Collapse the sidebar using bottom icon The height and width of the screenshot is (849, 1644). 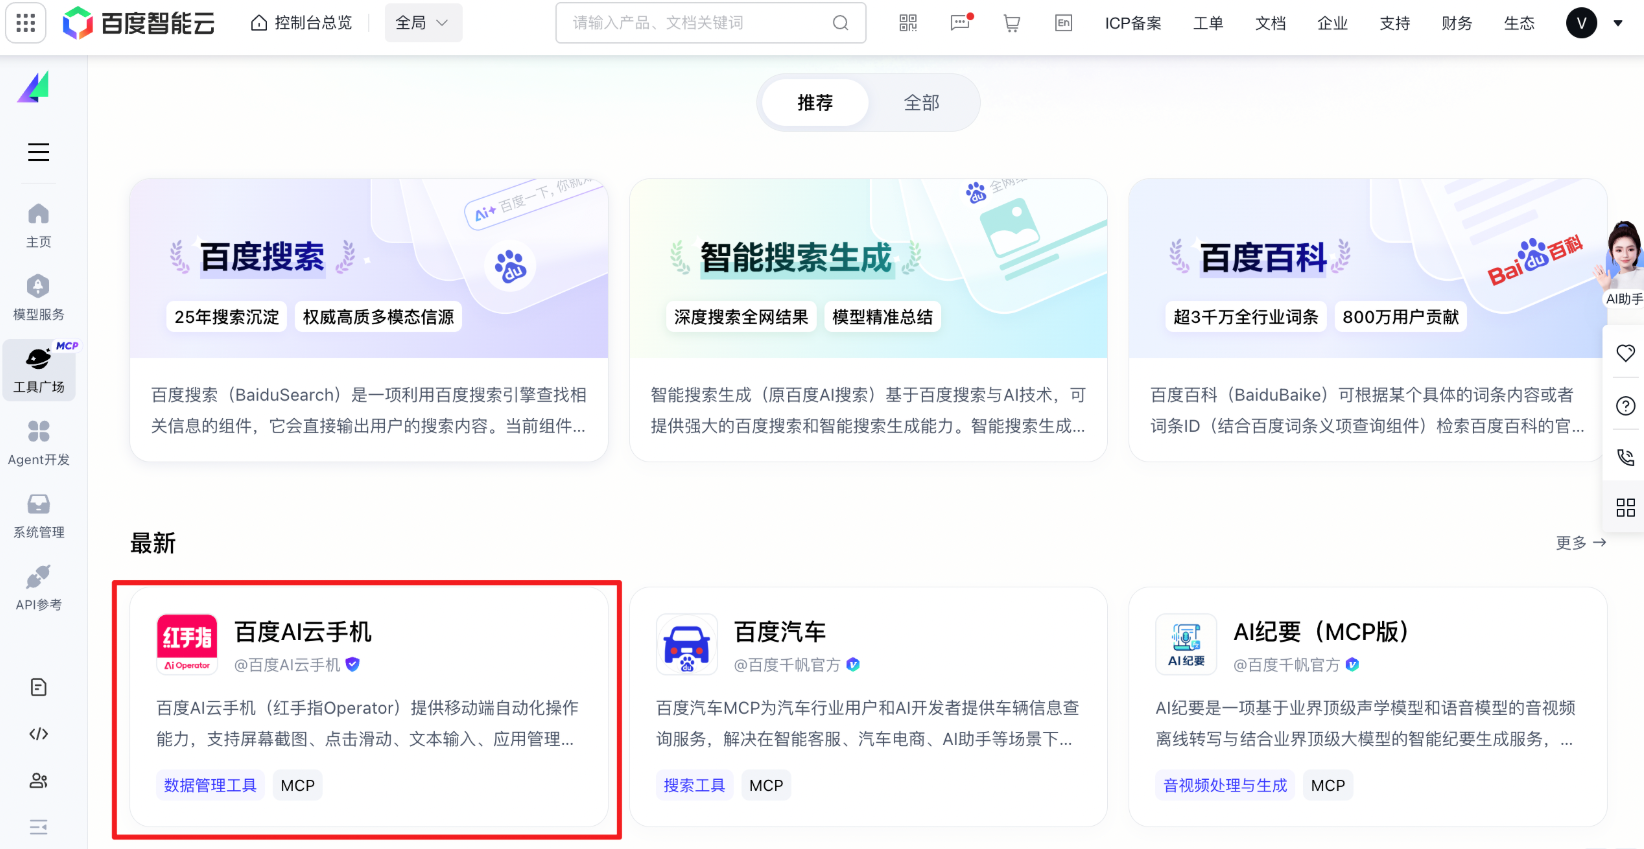[x=38, y=827]
